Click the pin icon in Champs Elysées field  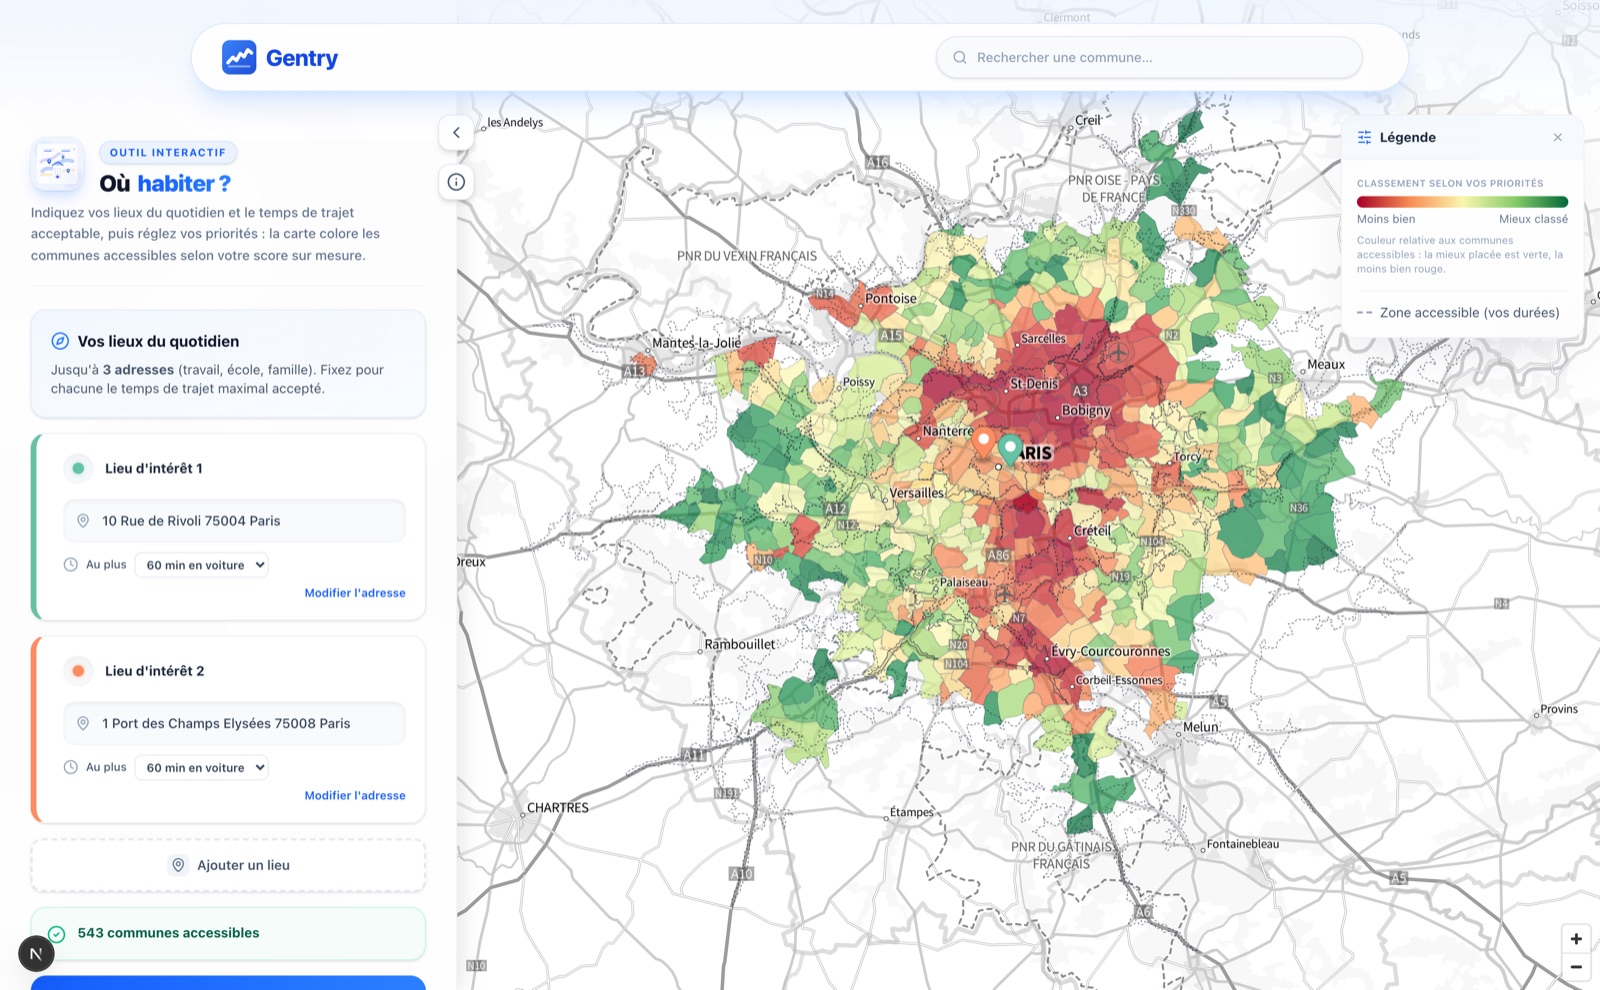83,723
